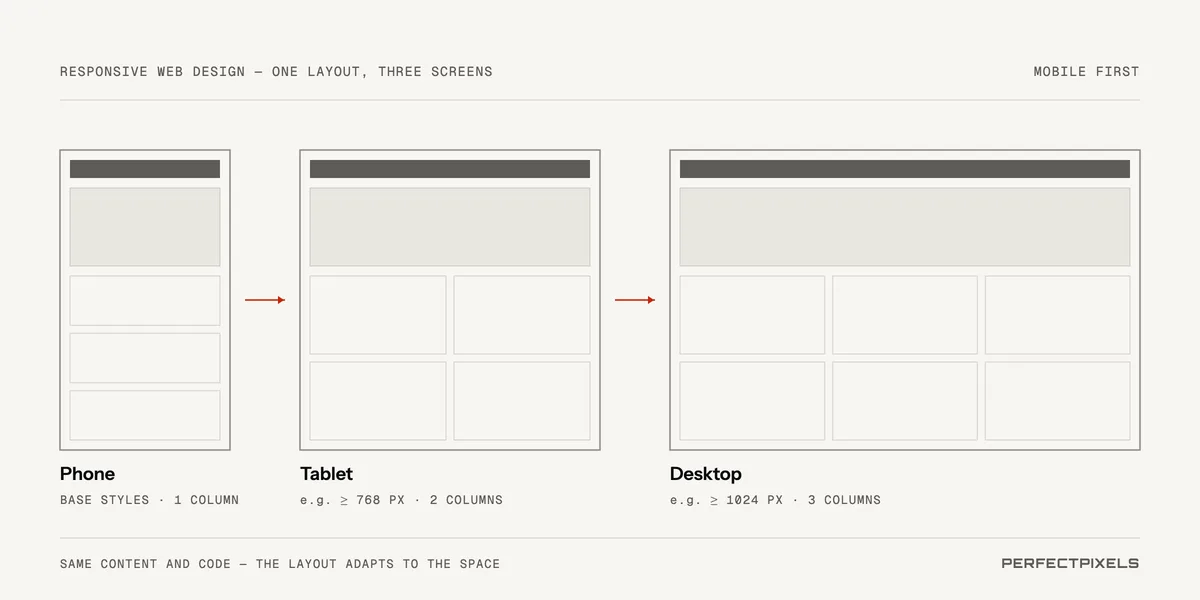
Task: Click the Tablet wireframe's grey hero block
Action: (x=450, y=227)
